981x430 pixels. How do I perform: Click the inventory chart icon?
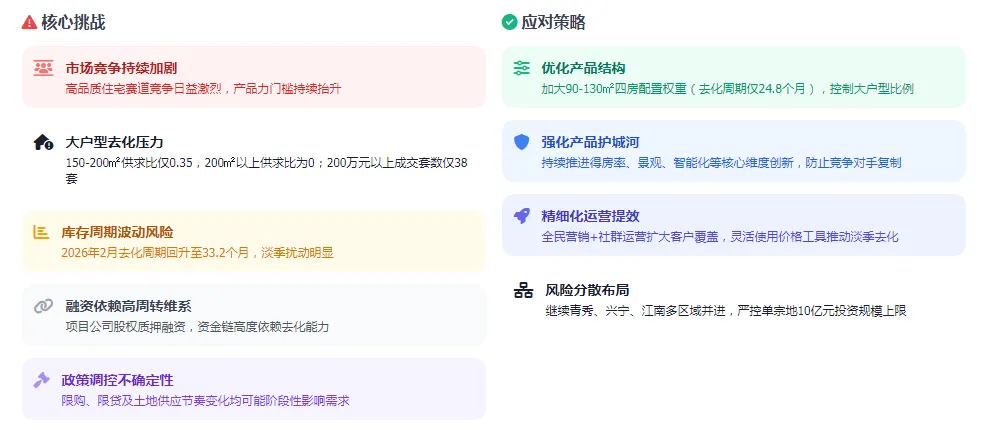click(x=41, y=232)
